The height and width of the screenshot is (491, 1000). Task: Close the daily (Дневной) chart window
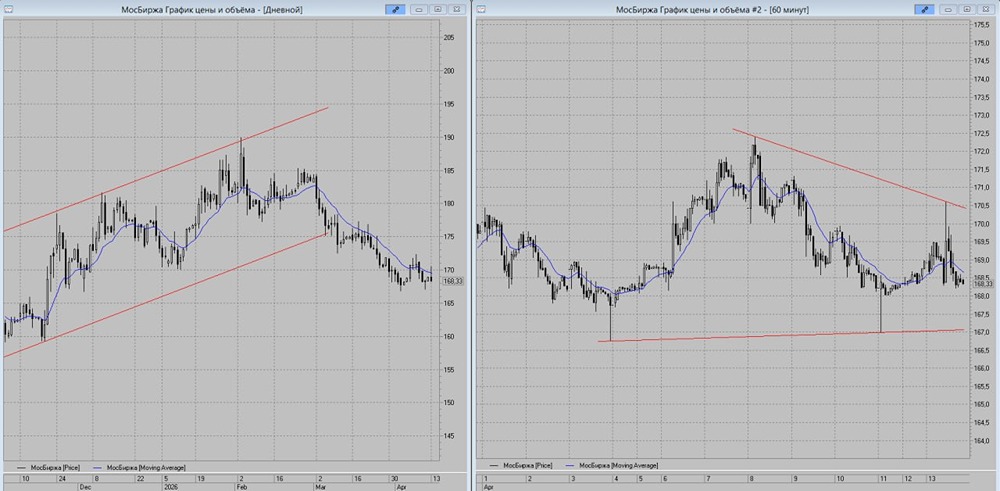point(456,9)
